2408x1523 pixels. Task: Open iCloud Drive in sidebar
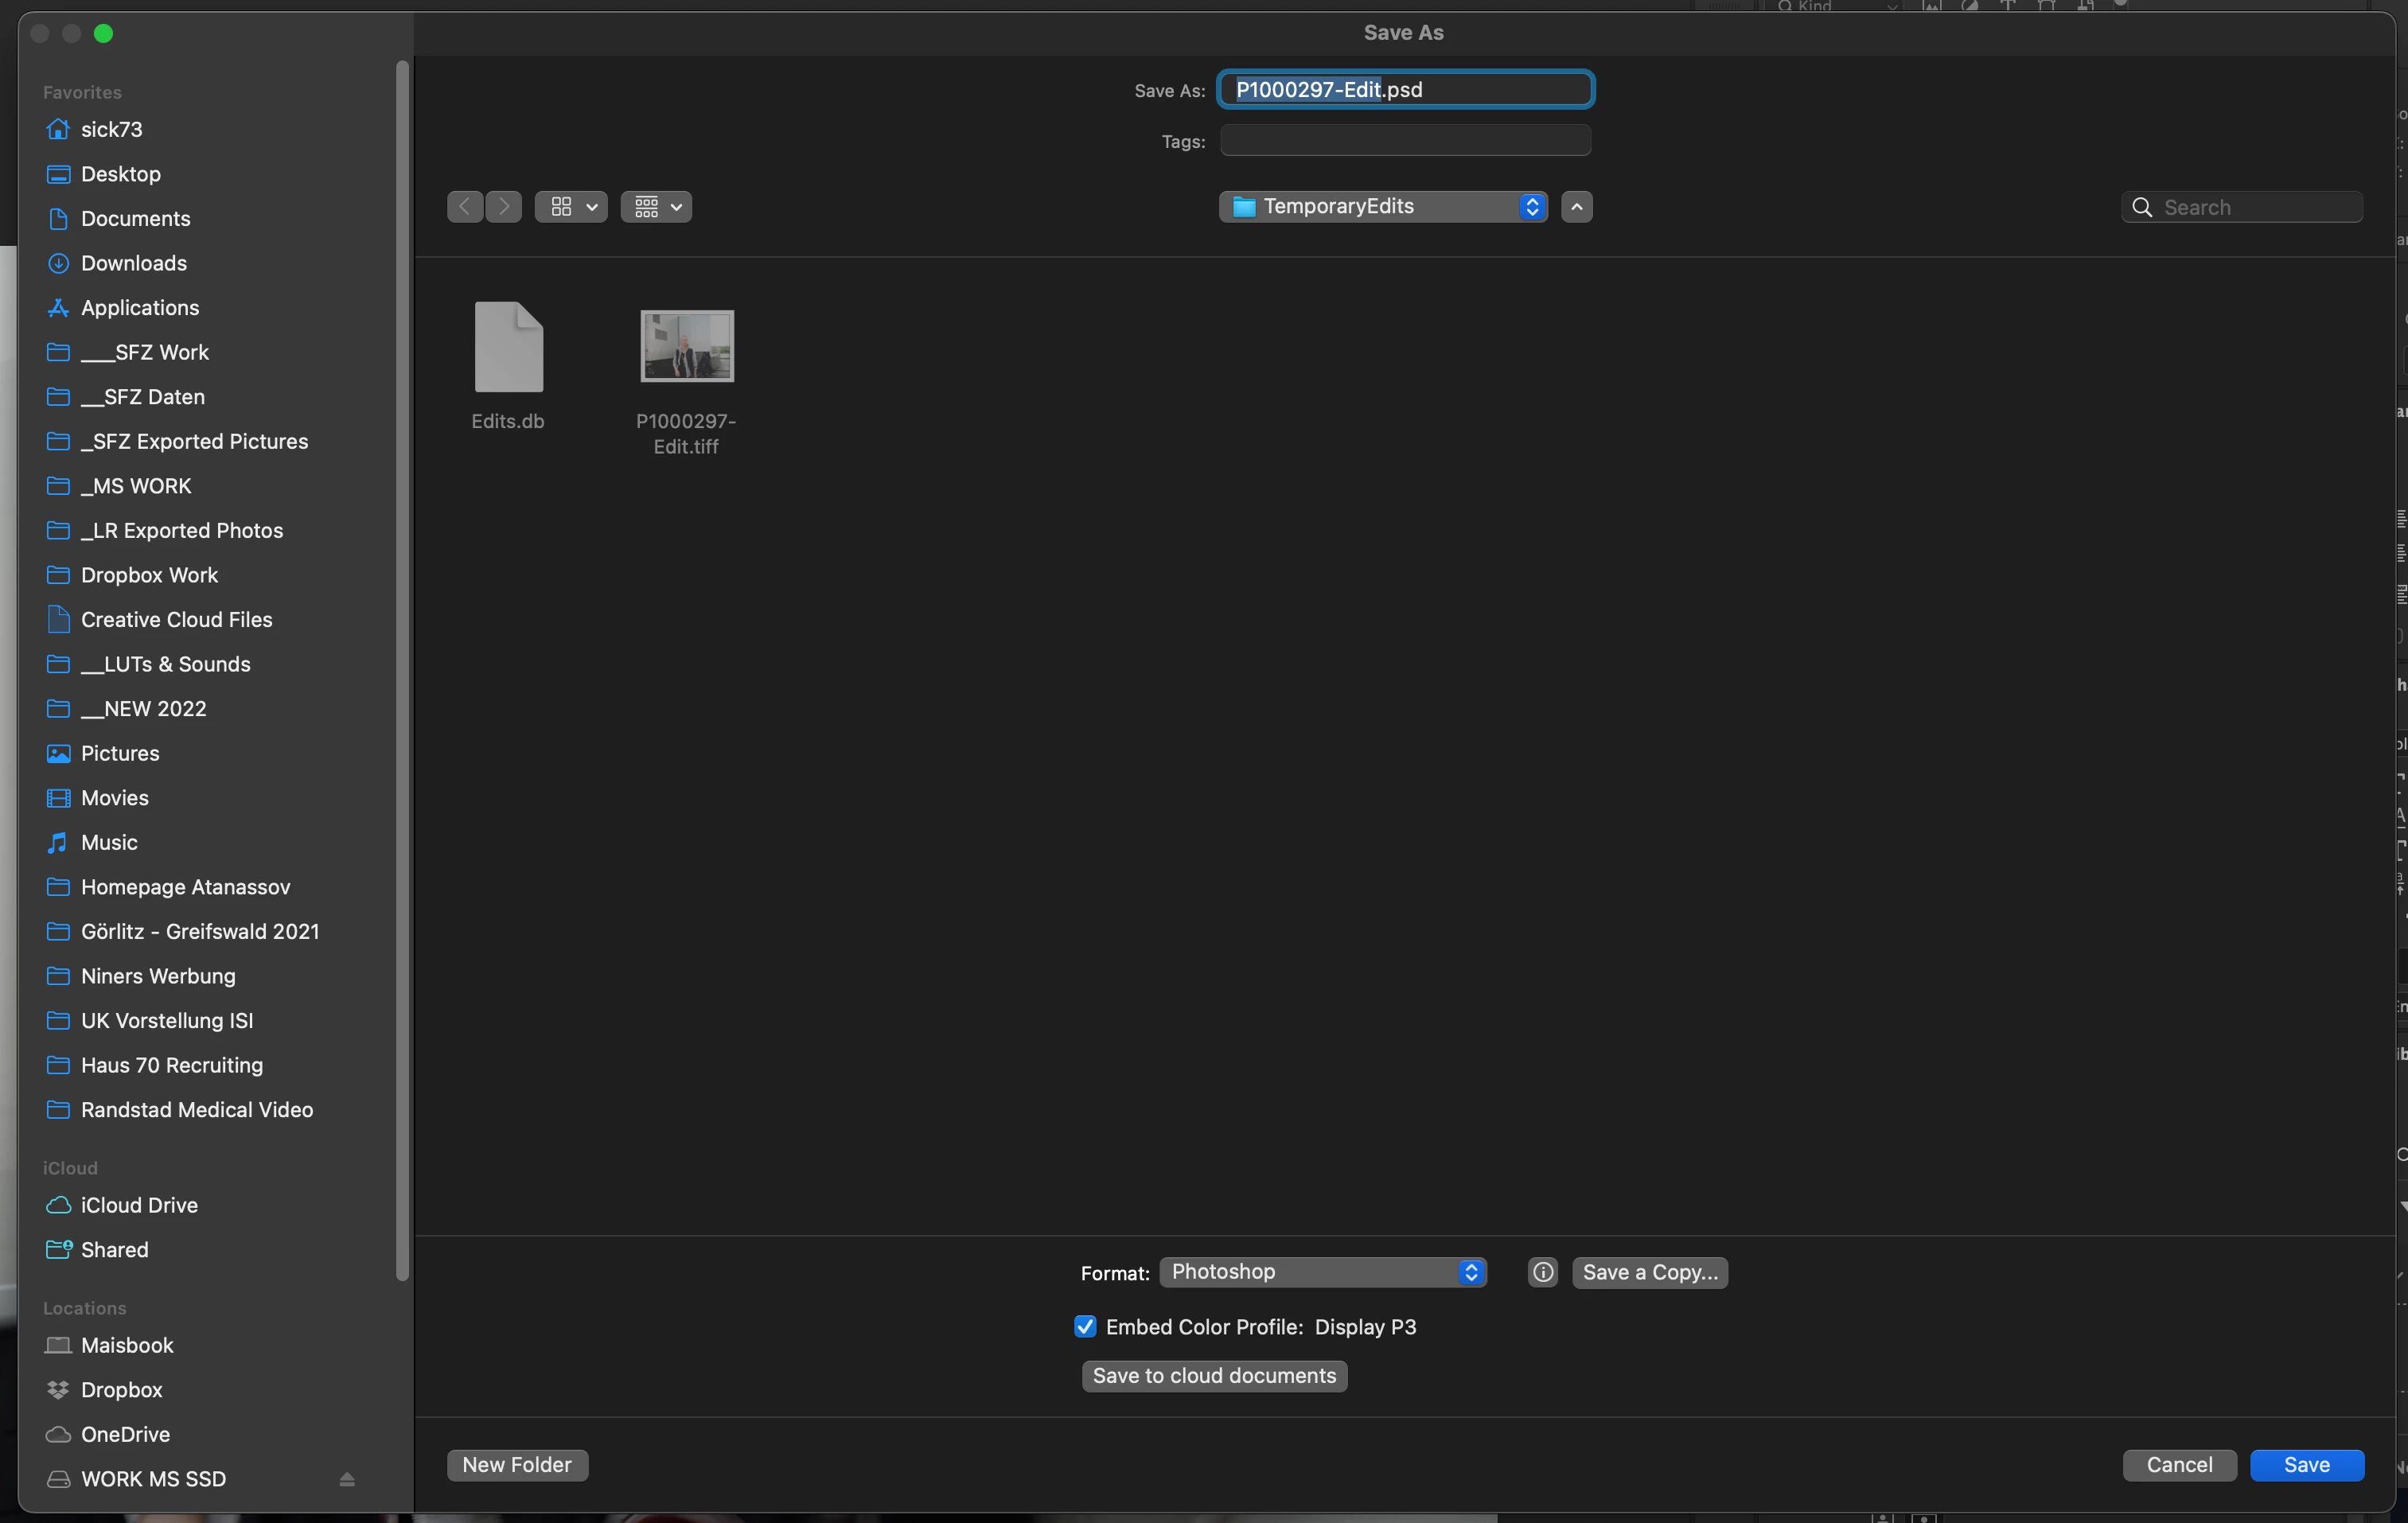pyautogui.click(x=139, y=1205)
